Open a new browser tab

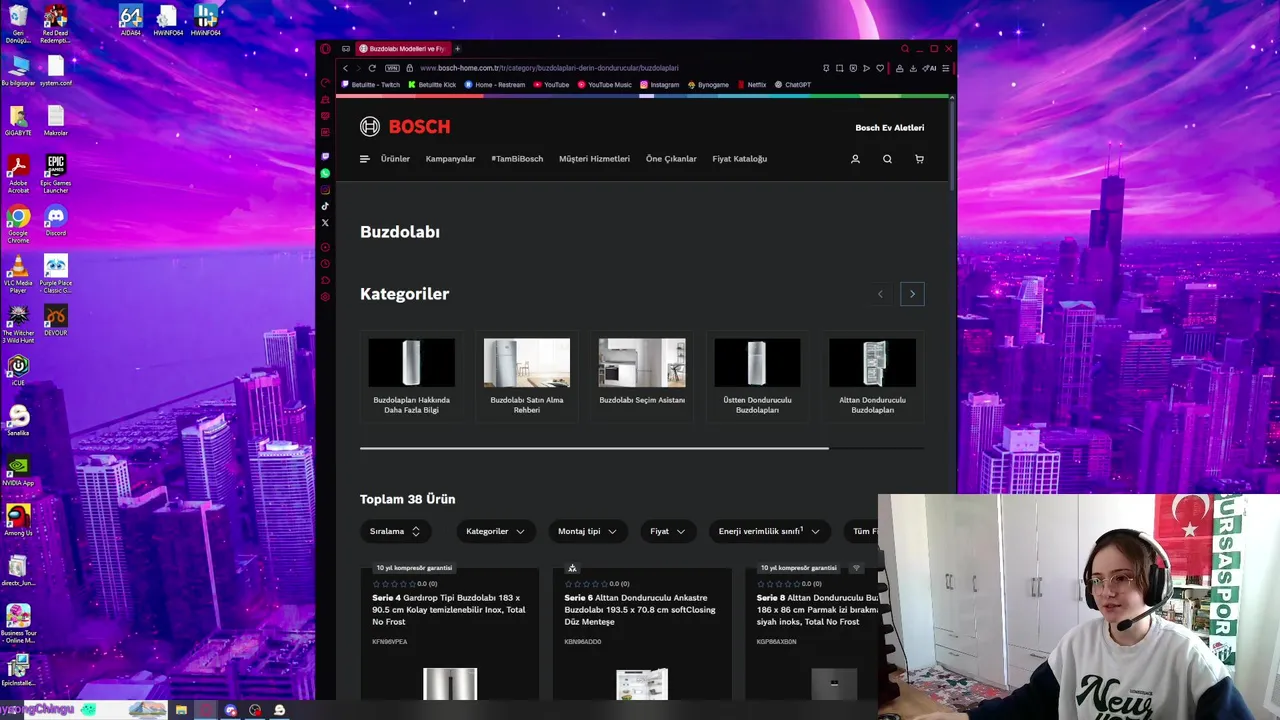[x=457, y=48]
